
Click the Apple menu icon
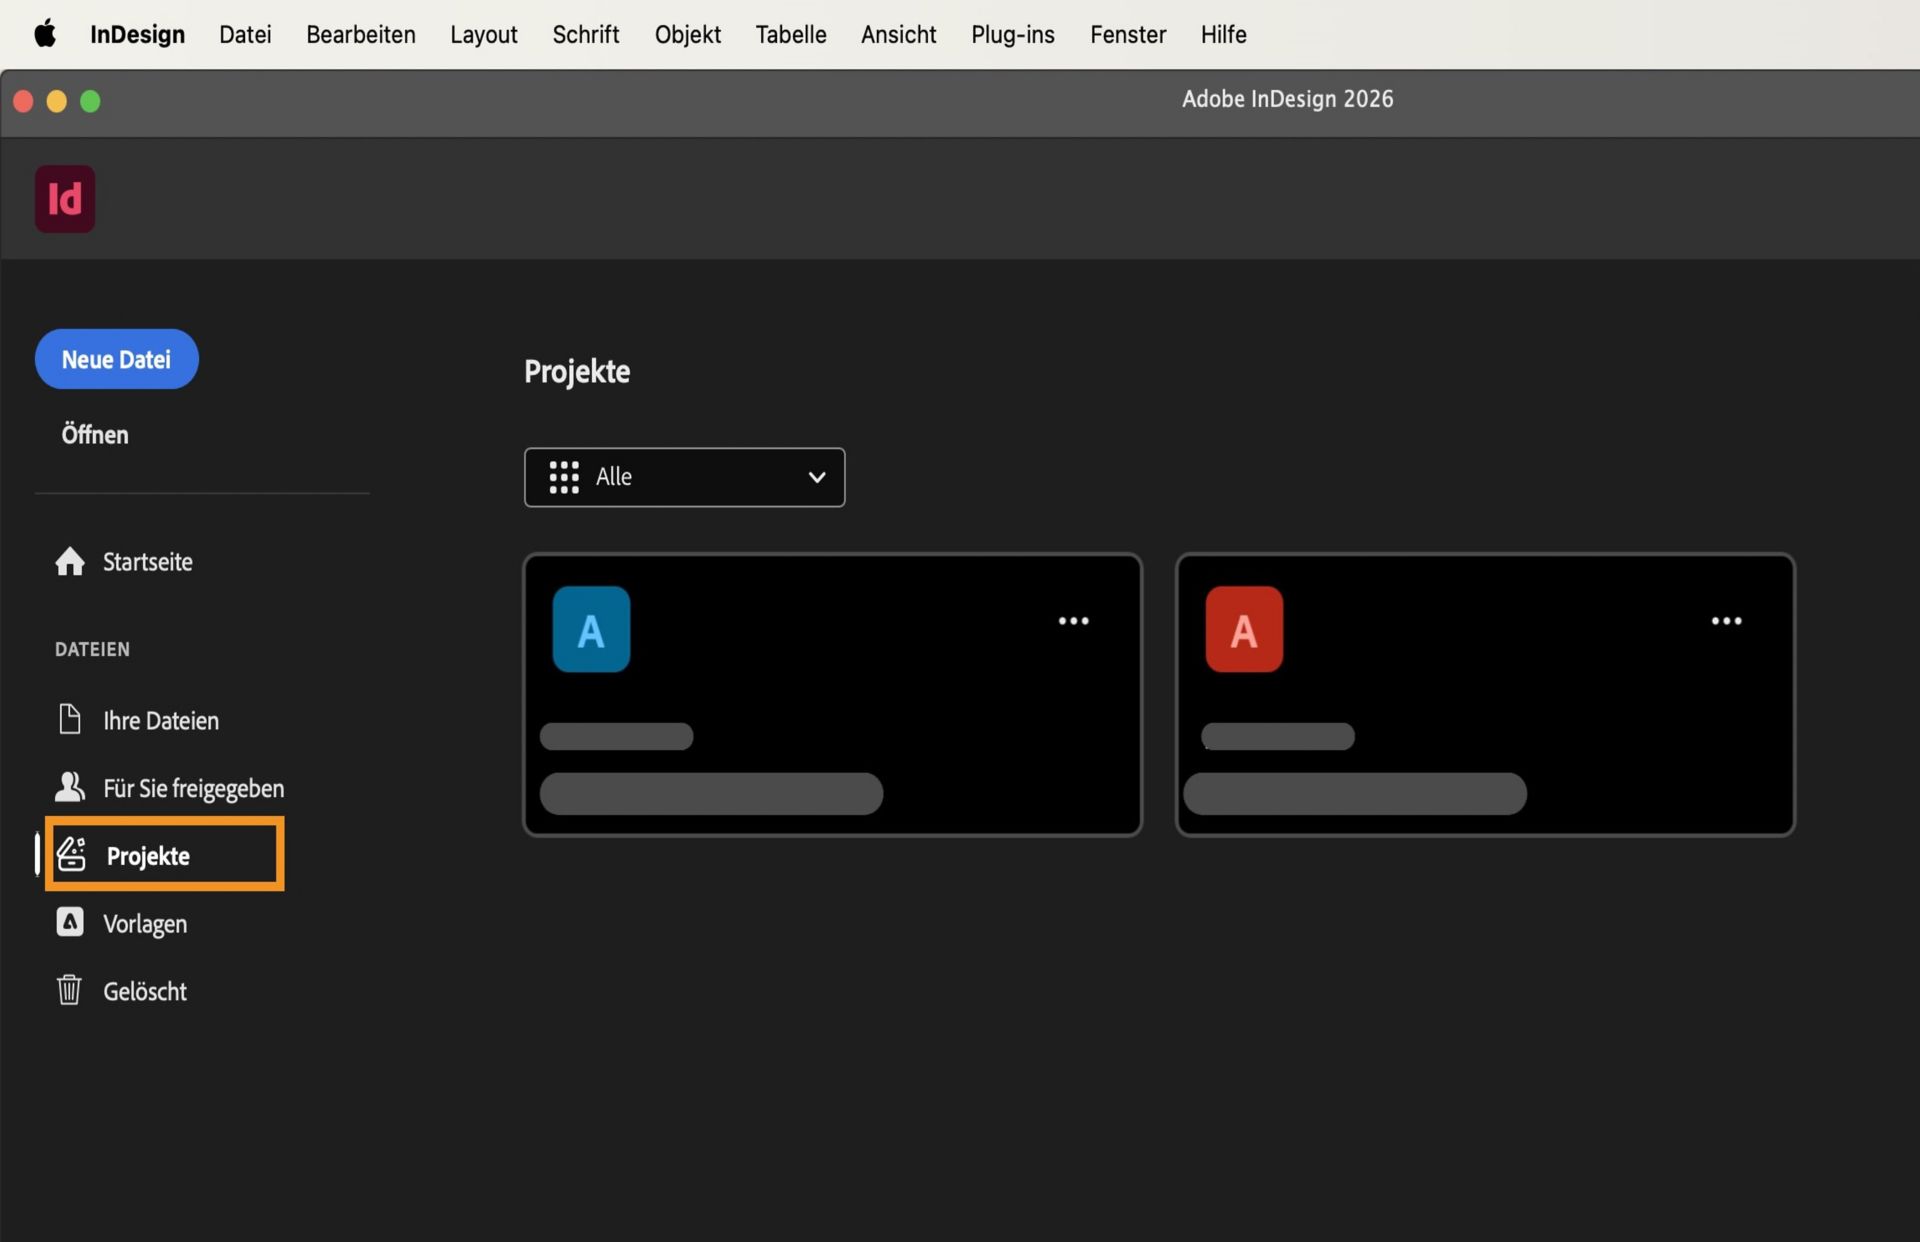(x=45, y=33)
